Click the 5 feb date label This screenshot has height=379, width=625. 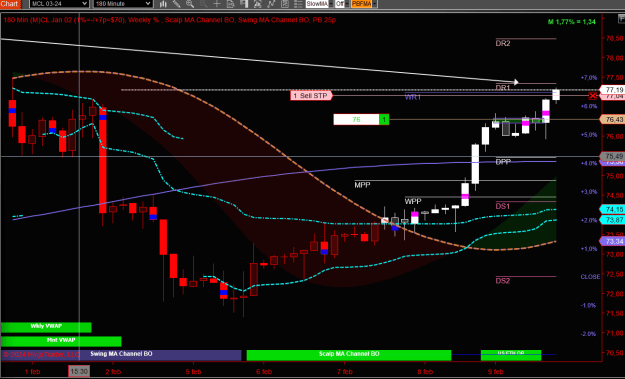(x=193, y=371)
